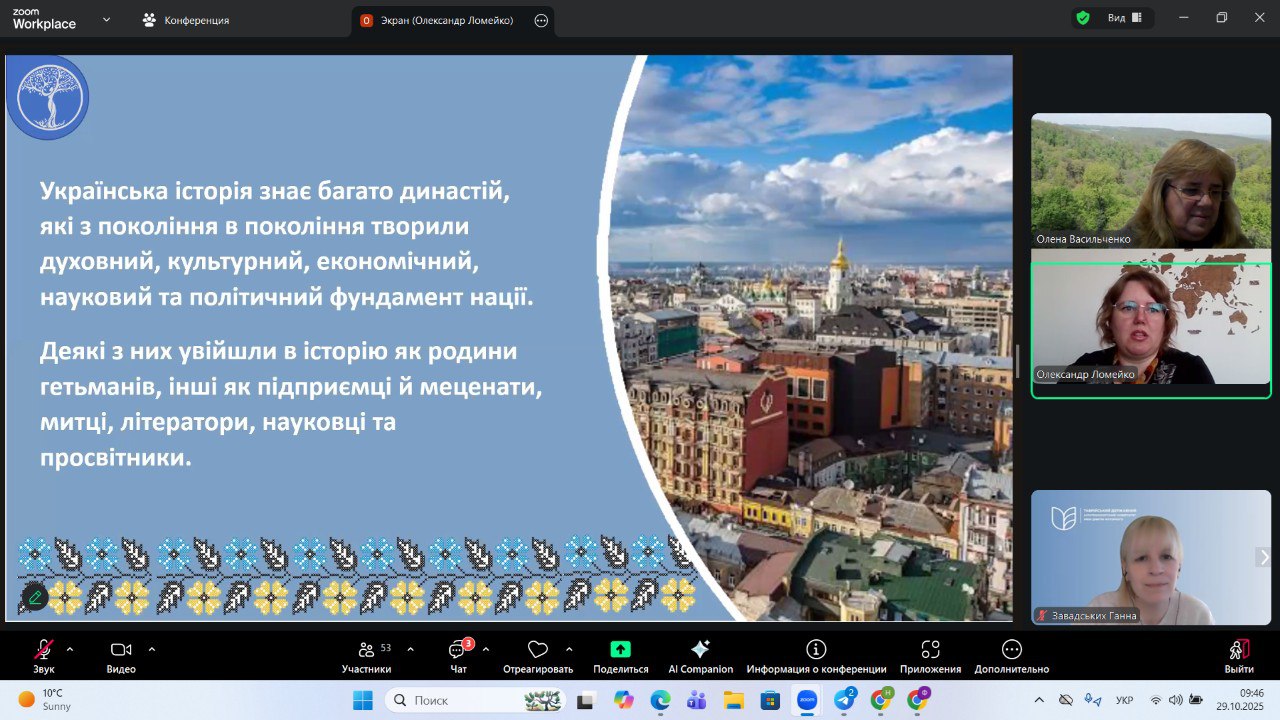Select the shared screen tab

[x=442, y=20]
